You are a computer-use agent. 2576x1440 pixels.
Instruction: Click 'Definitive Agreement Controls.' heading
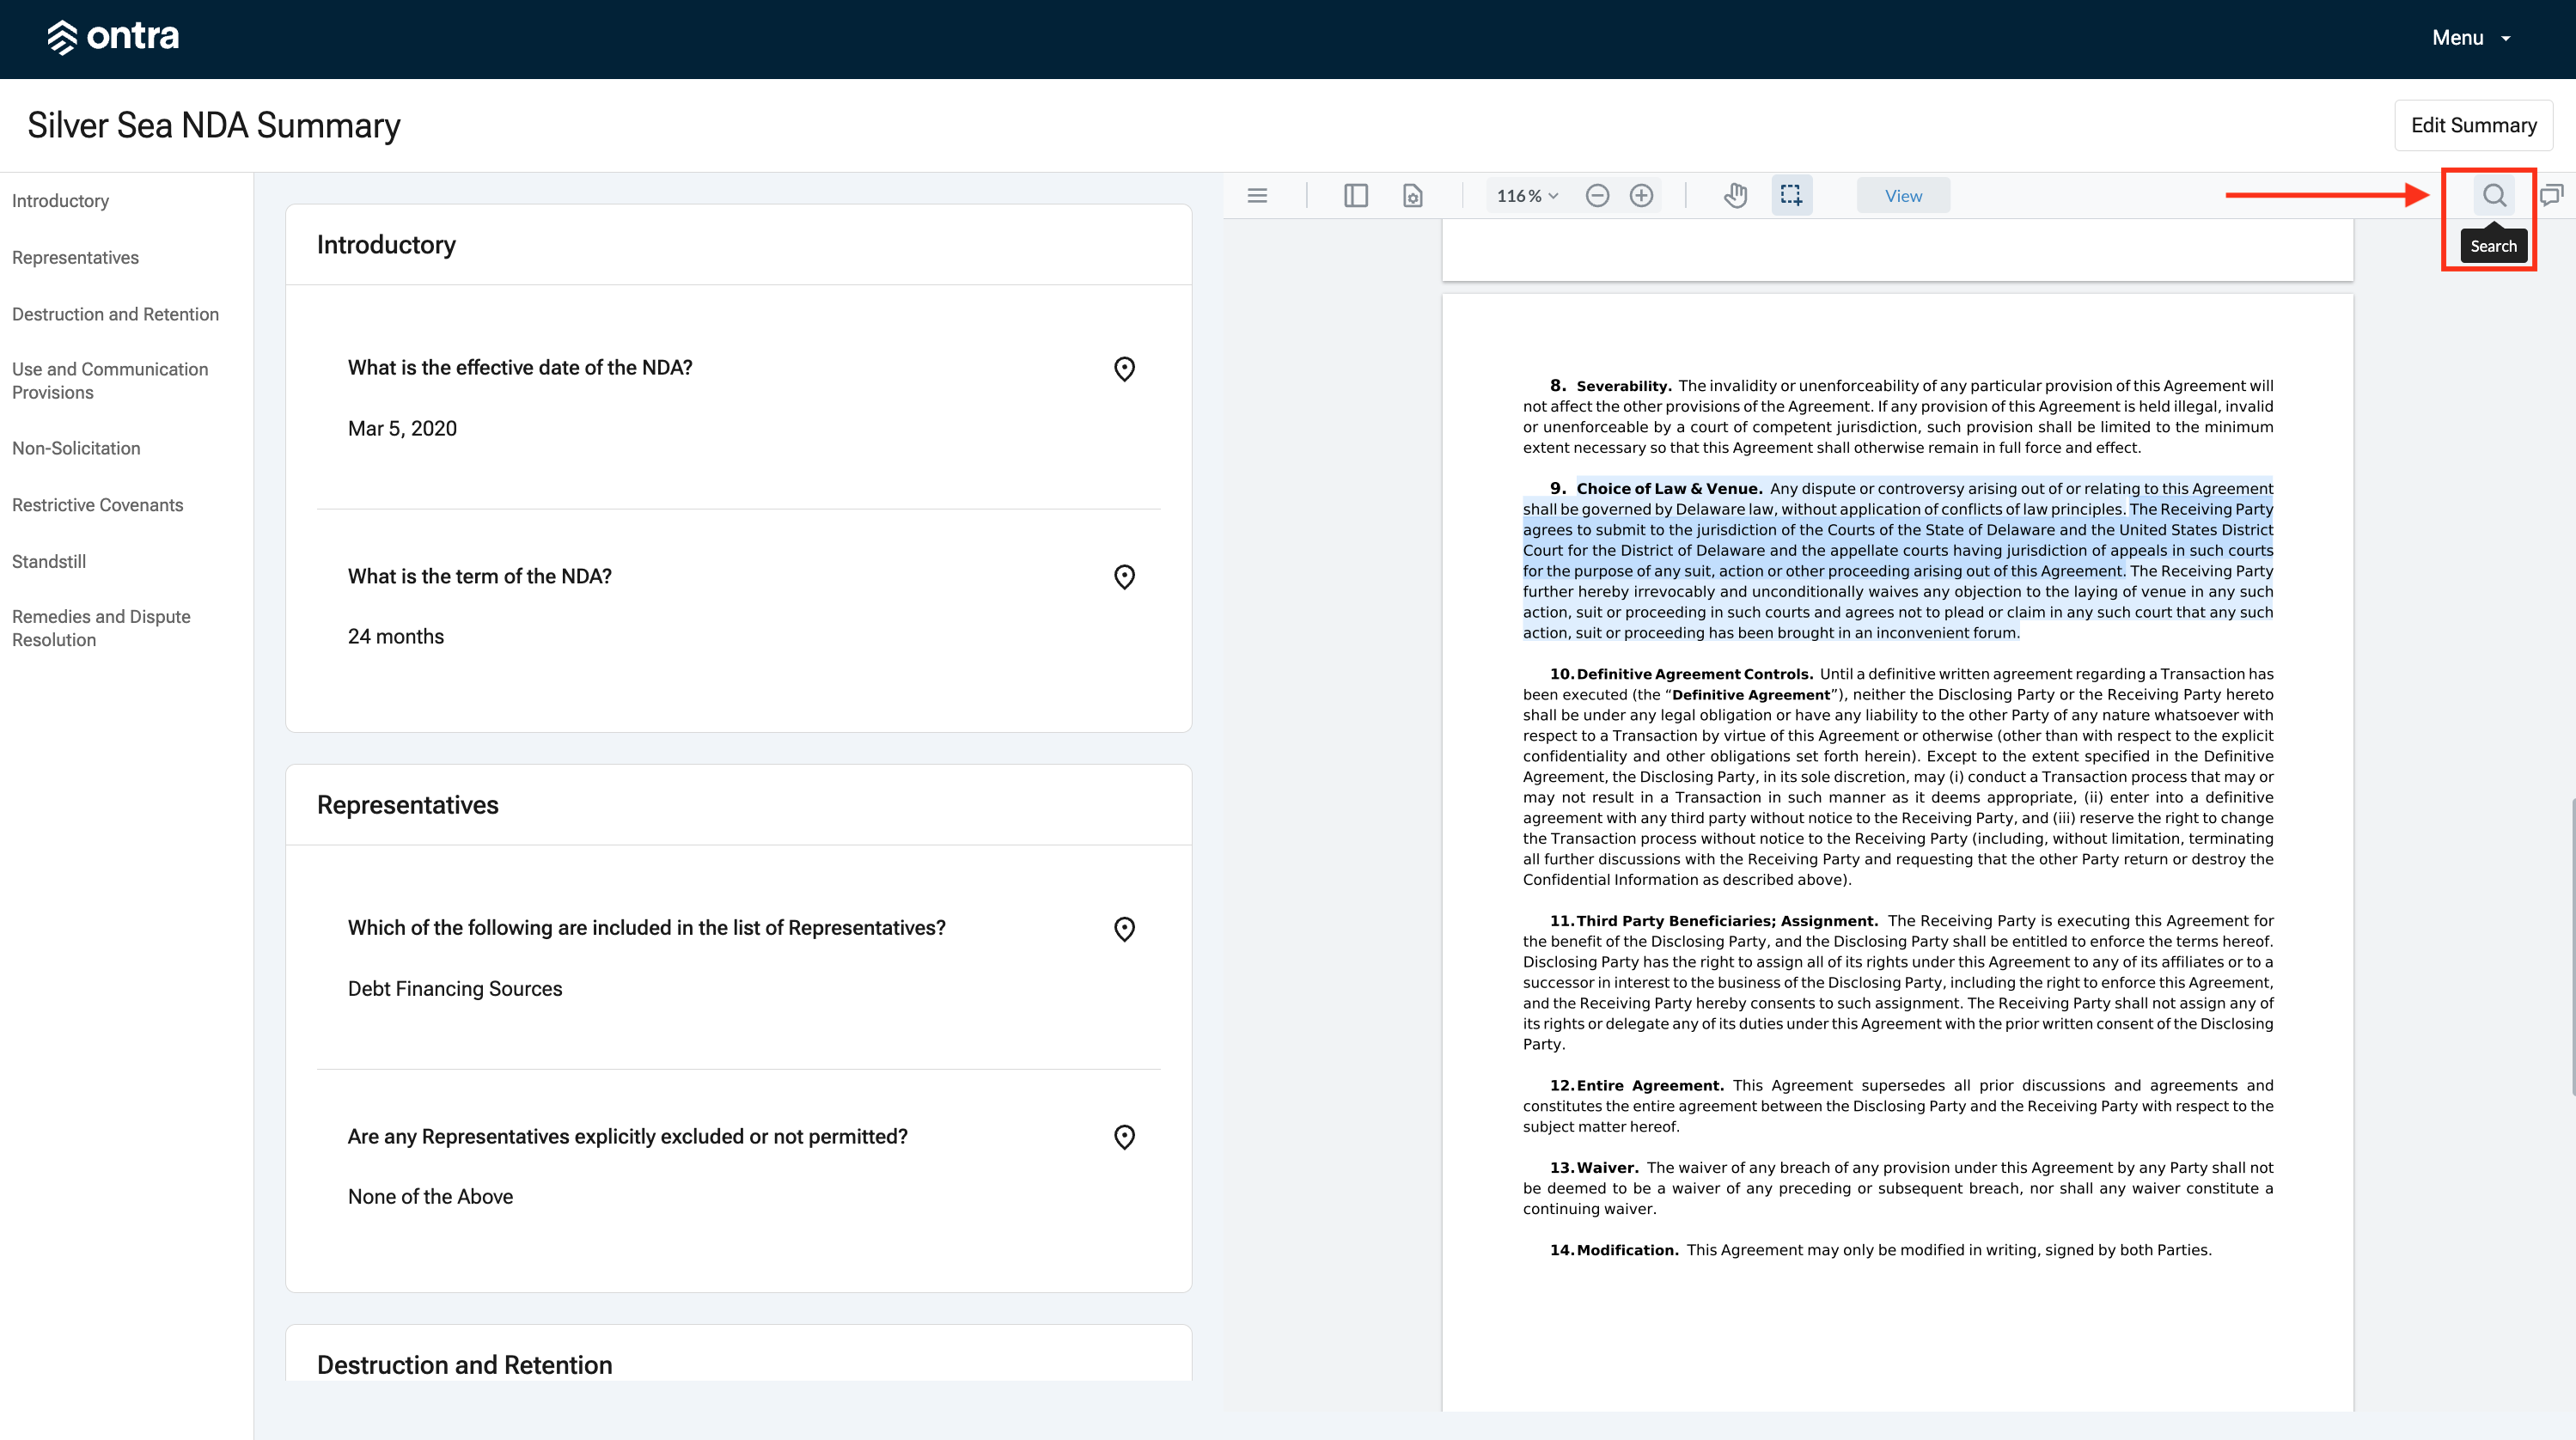(x=1694, y=674)
